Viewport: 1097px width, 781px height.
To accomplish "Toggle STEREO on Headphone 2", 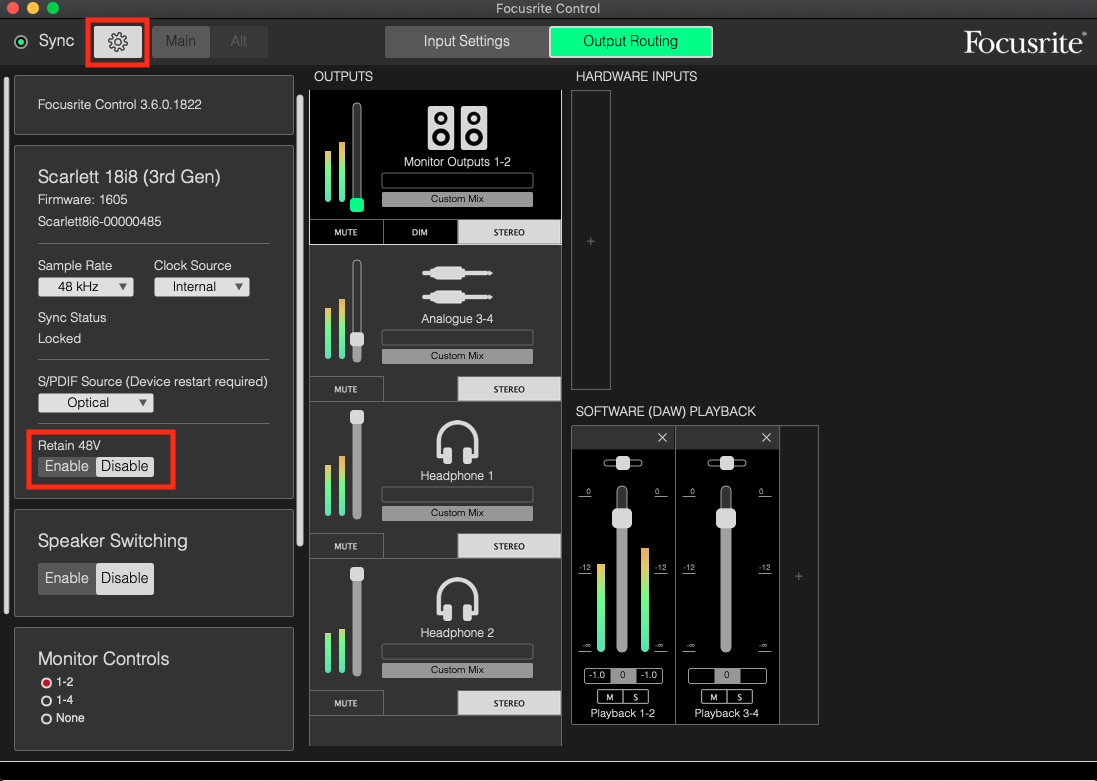I will click(x=509, y=703).
